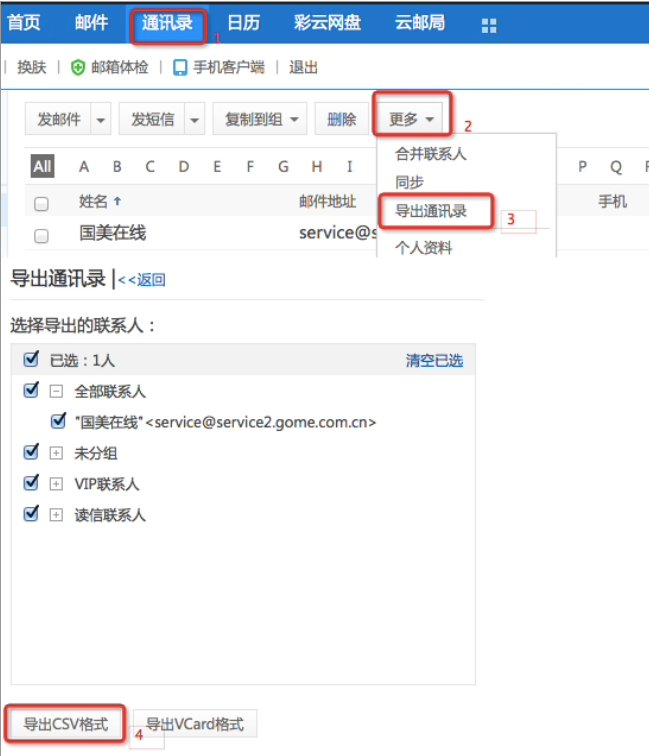649x756 pixels.
Task: Uncheck the VIP联系人 group checkbox
Action: tap(30, 484)
